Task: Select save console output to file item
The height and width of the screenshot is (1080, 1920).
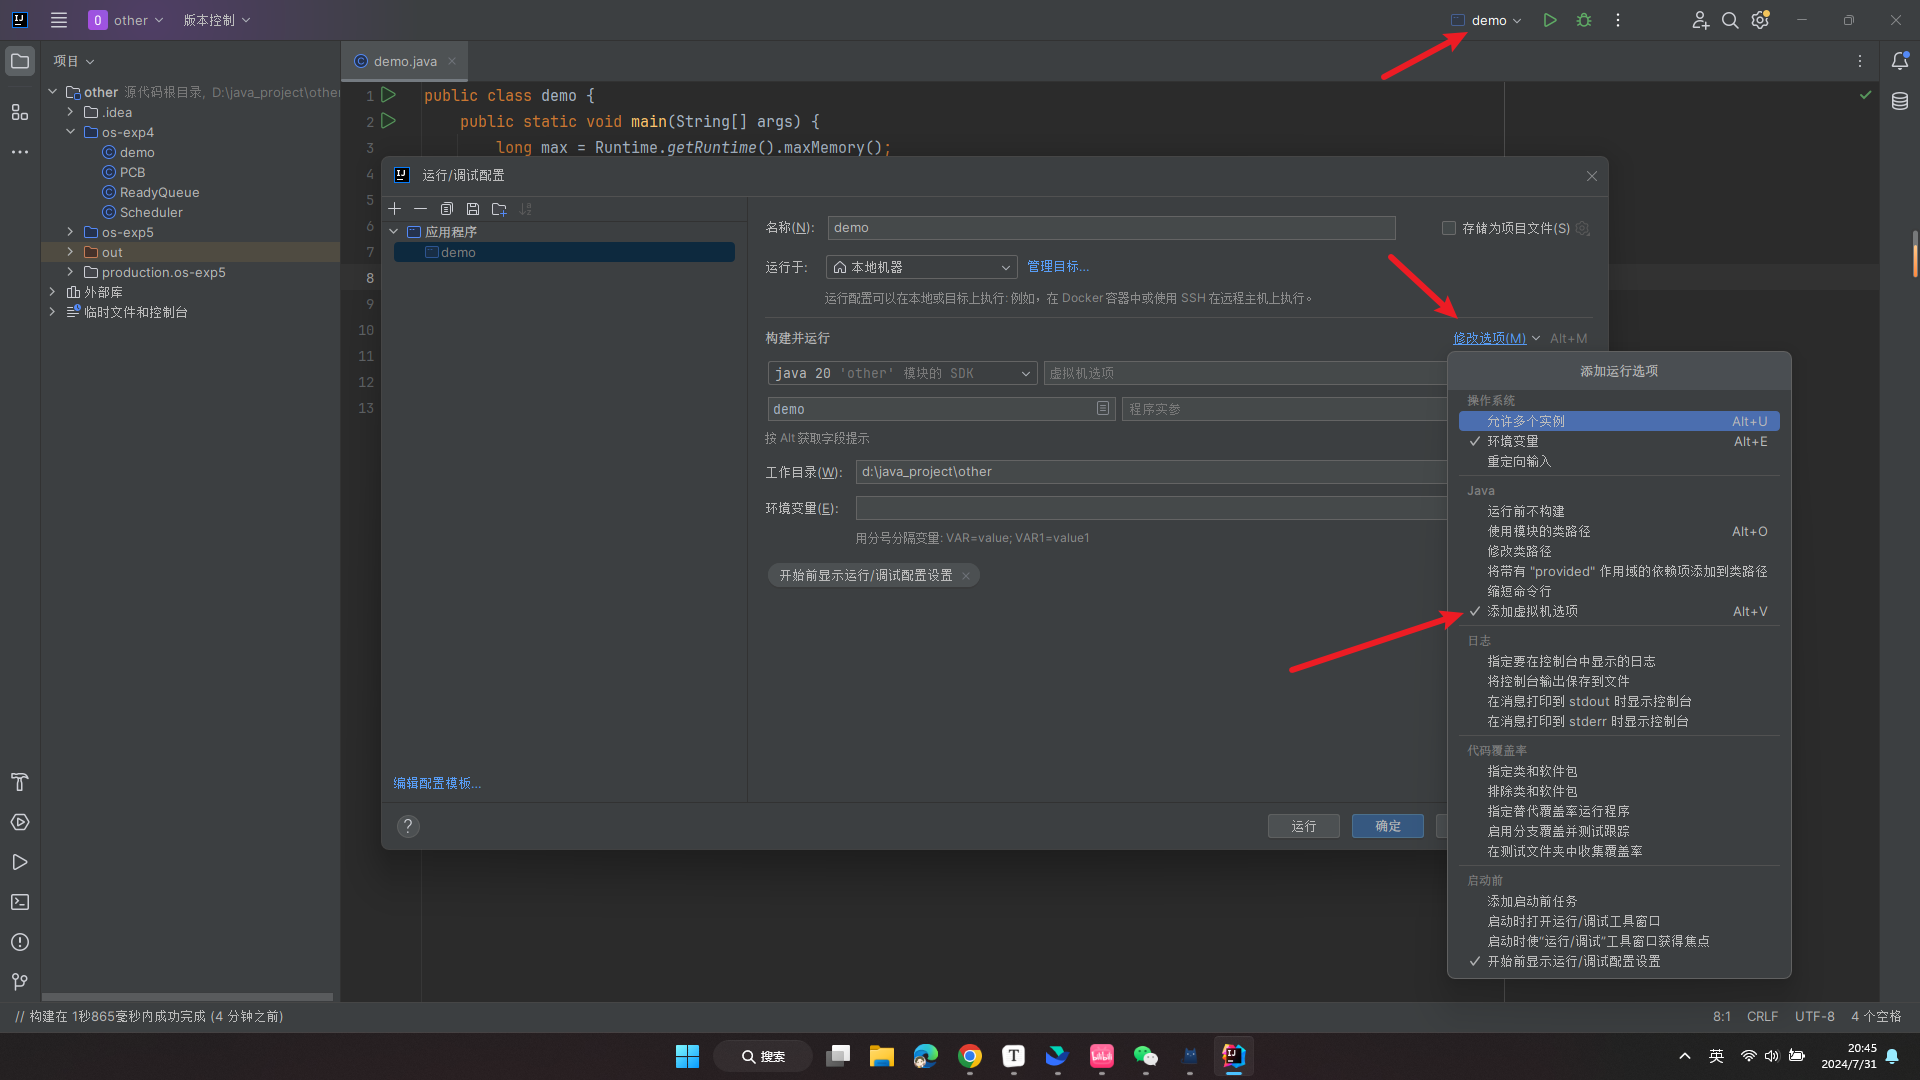Action: (1619, 681)
